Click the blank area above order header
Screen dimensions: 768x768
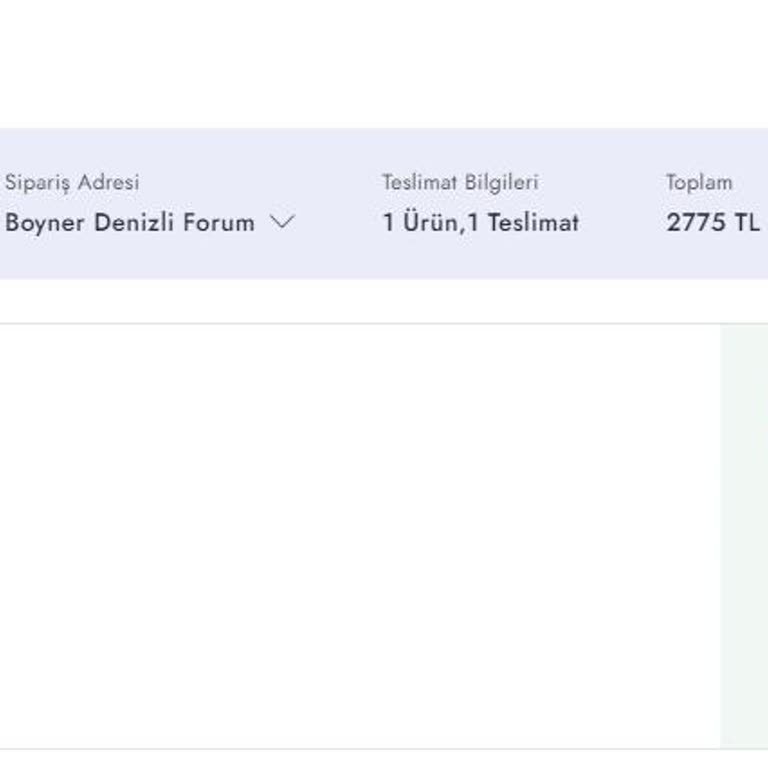pos(384,62)
